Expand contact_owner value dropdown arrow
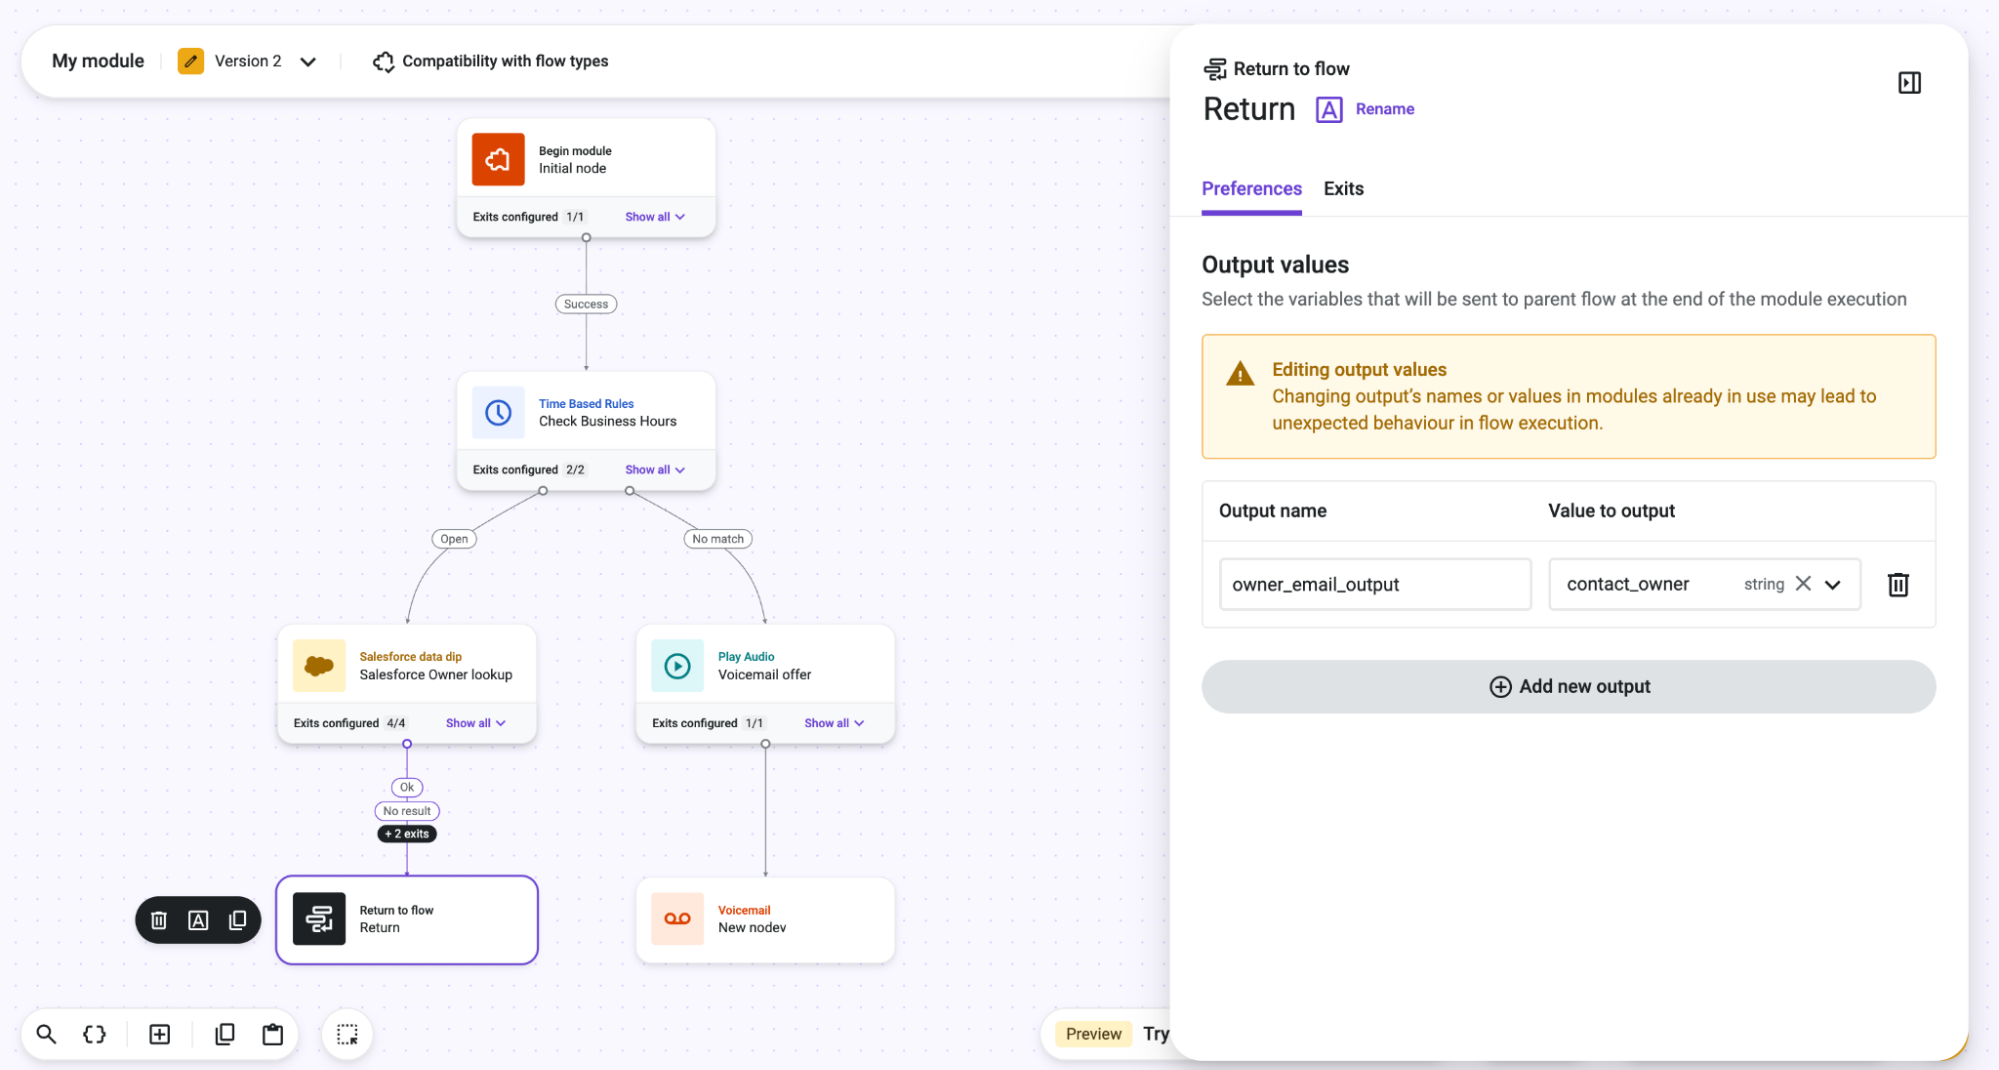The height and width of the screenshot is (1070, 1999). point(1832,585)
